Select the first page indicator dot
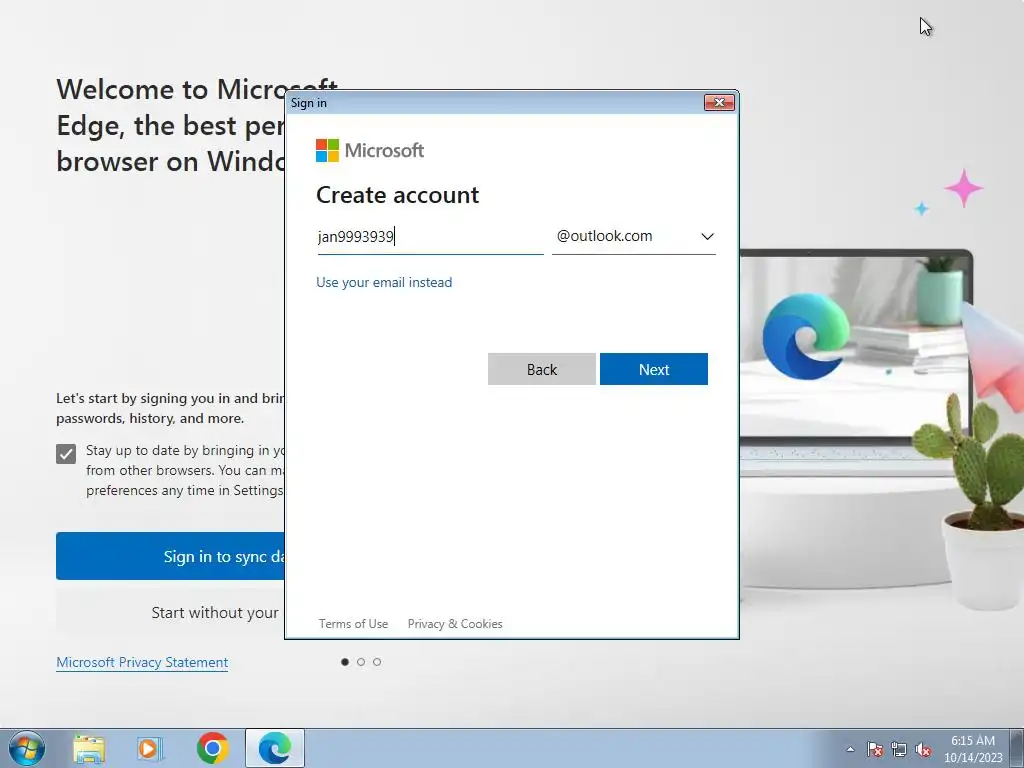The height and width of the screenshot is (768, 1024). tap(345, 662)
